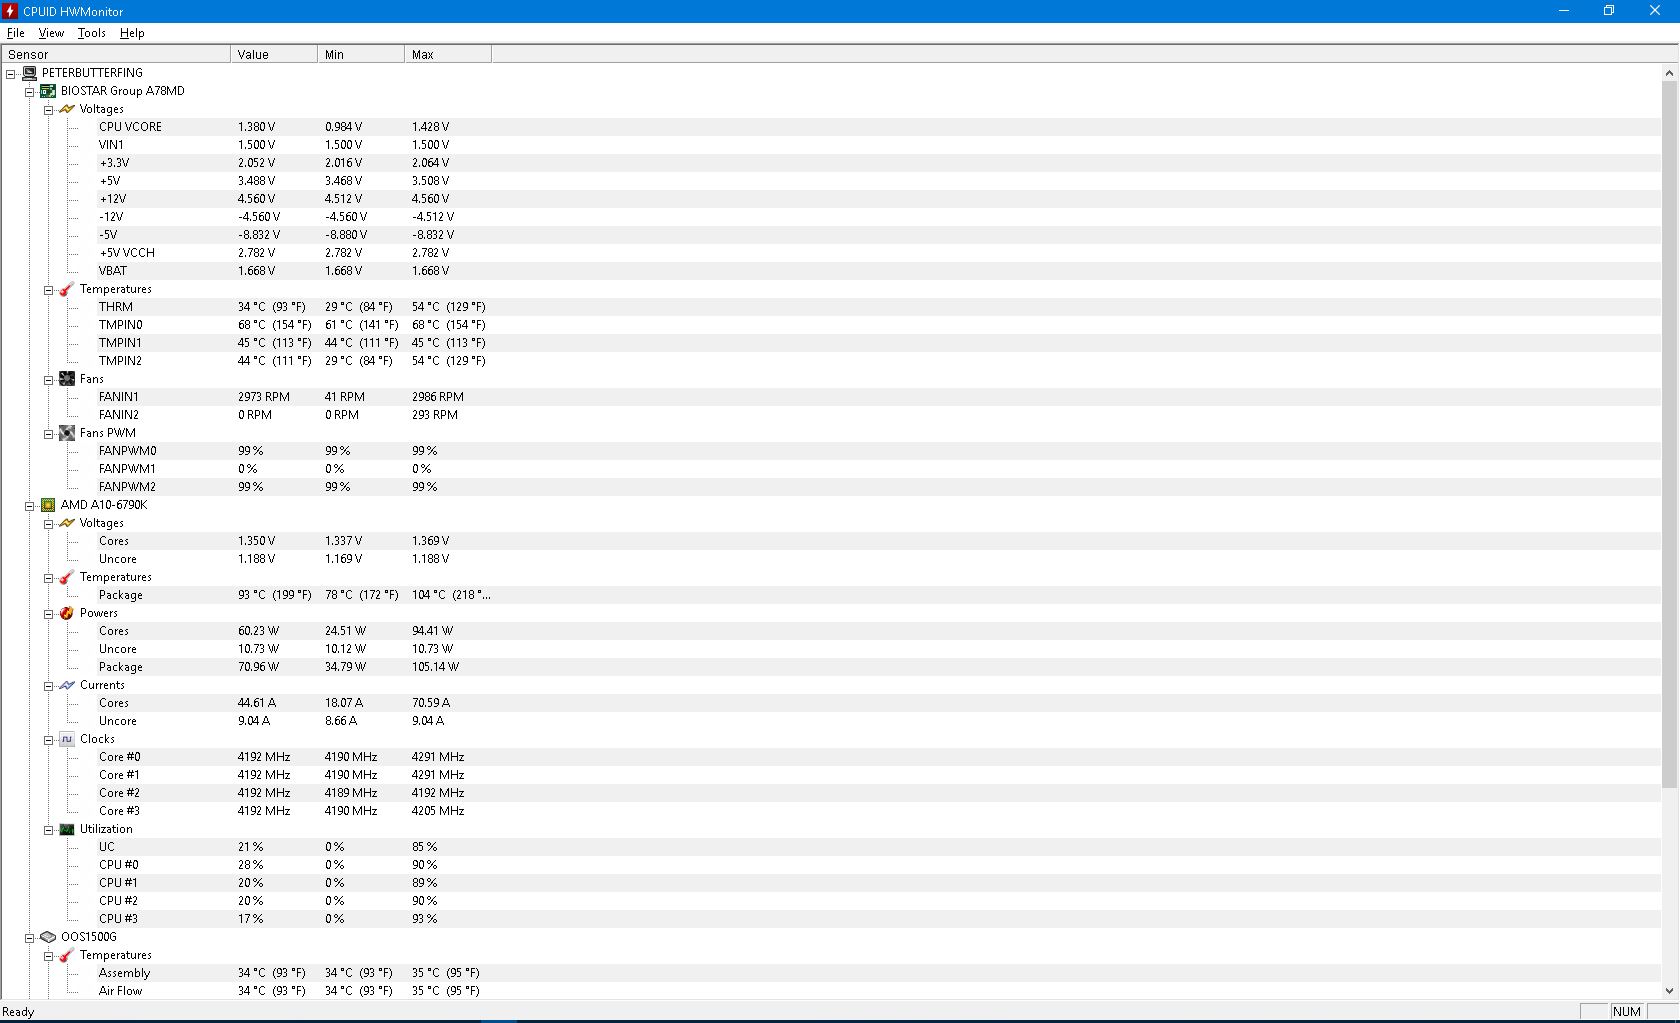
Task: Click the Clocks square-wave icon
Action: [67, 739]
